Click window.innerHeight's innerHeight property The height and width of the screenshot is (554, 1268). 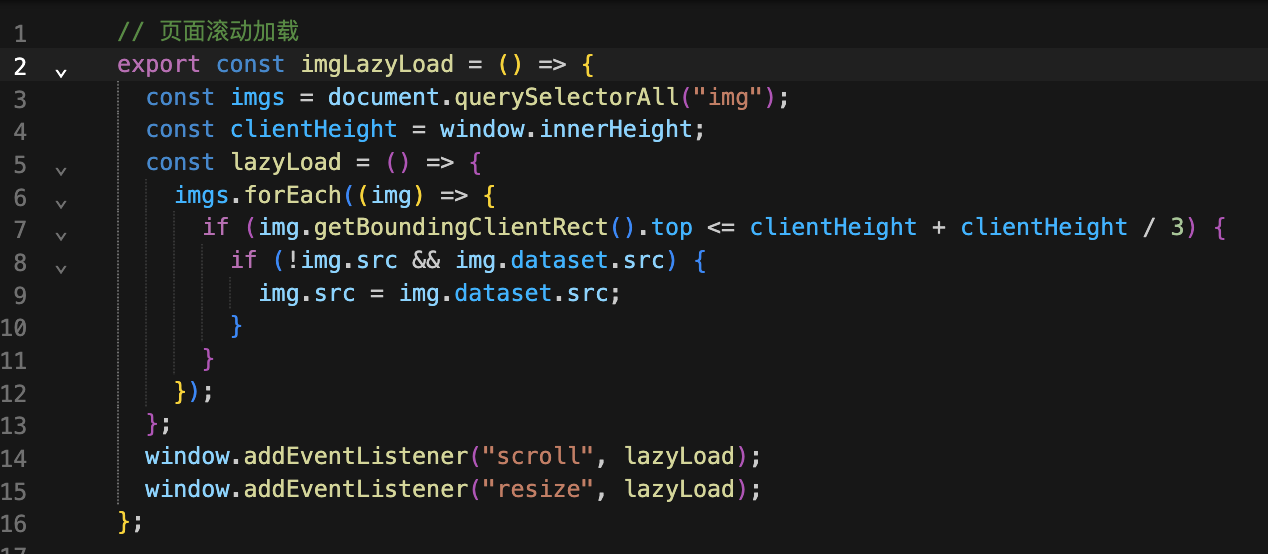coord(616,130)
